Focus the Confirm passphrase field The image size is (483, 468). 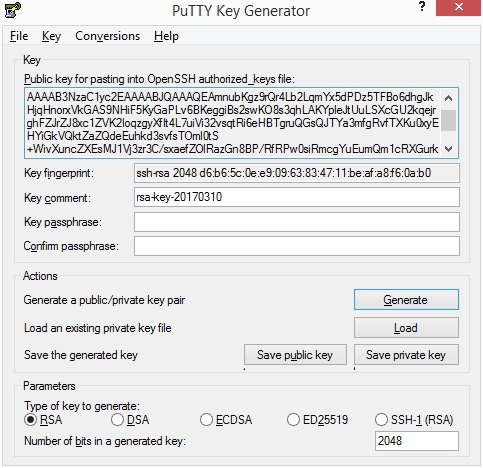pyautogui.click(x=297, y=246)
